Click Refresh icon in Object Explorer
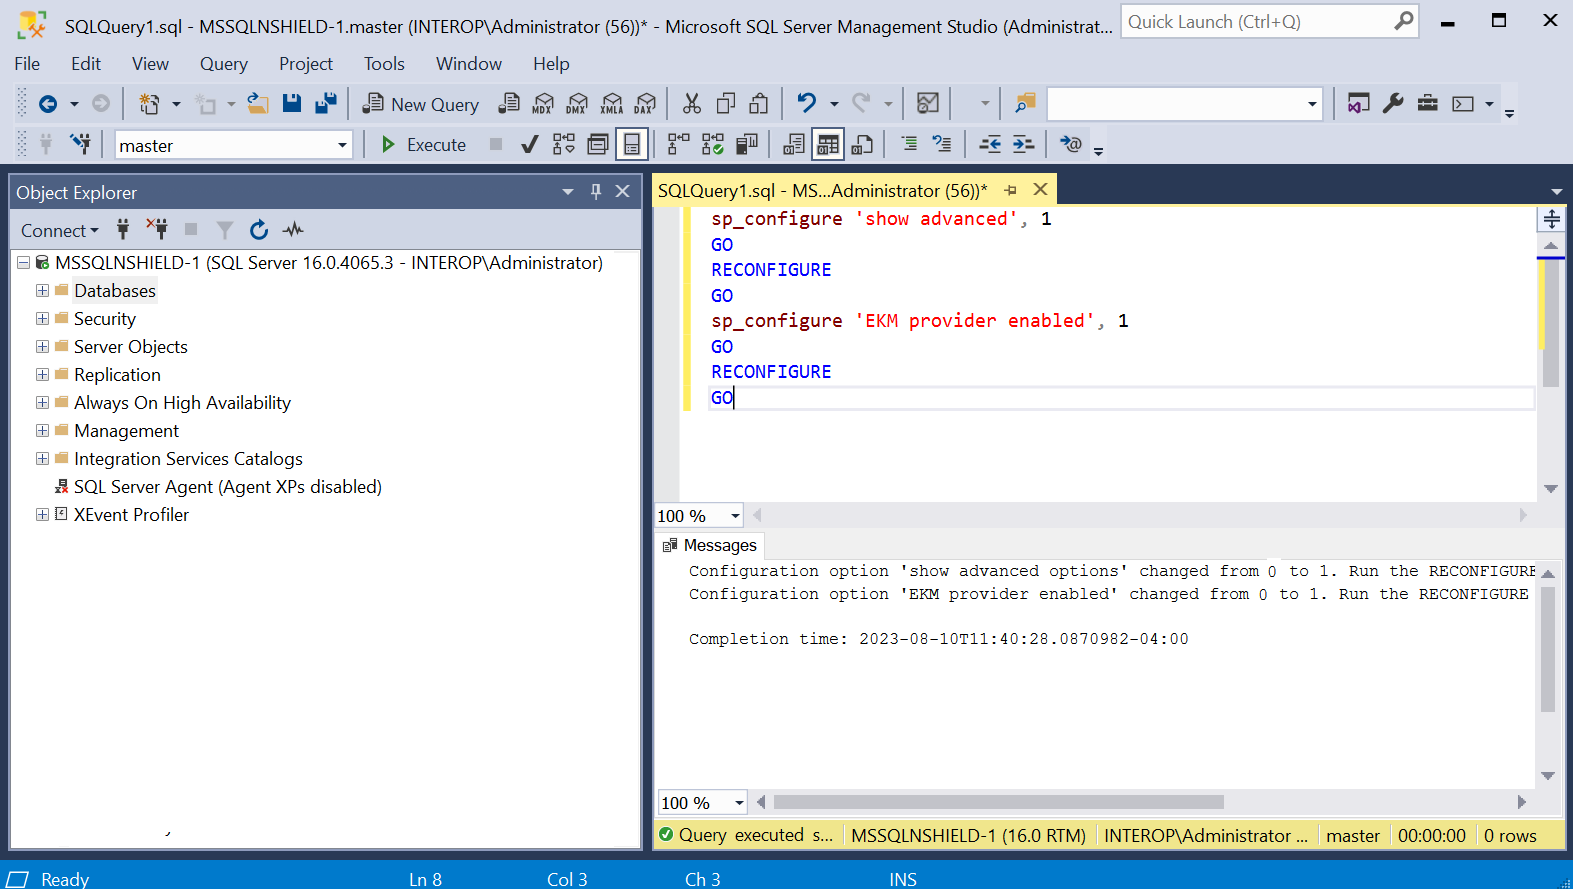The height and width of the screenshot is (889, 1573). 259,230
